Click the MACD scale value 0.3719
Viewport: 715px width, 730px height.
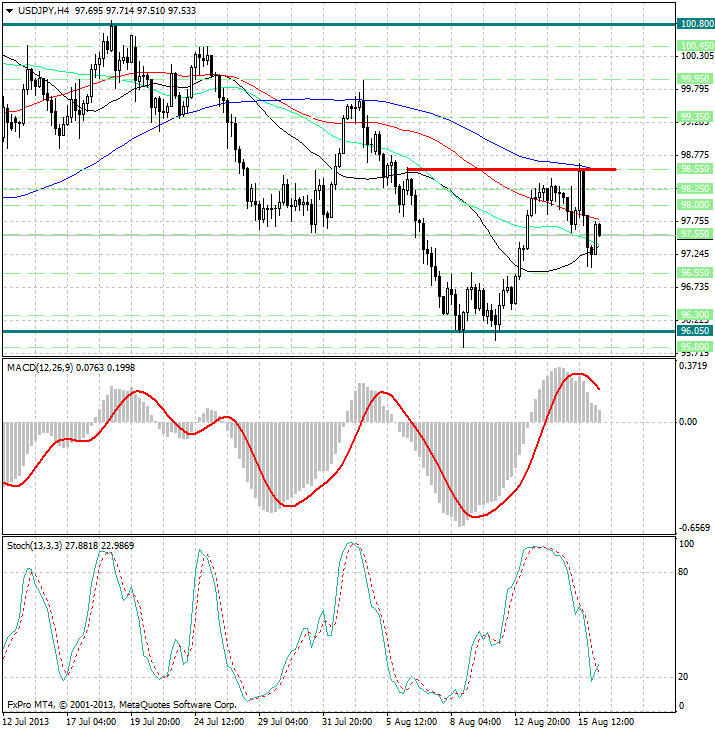[693, 366]
